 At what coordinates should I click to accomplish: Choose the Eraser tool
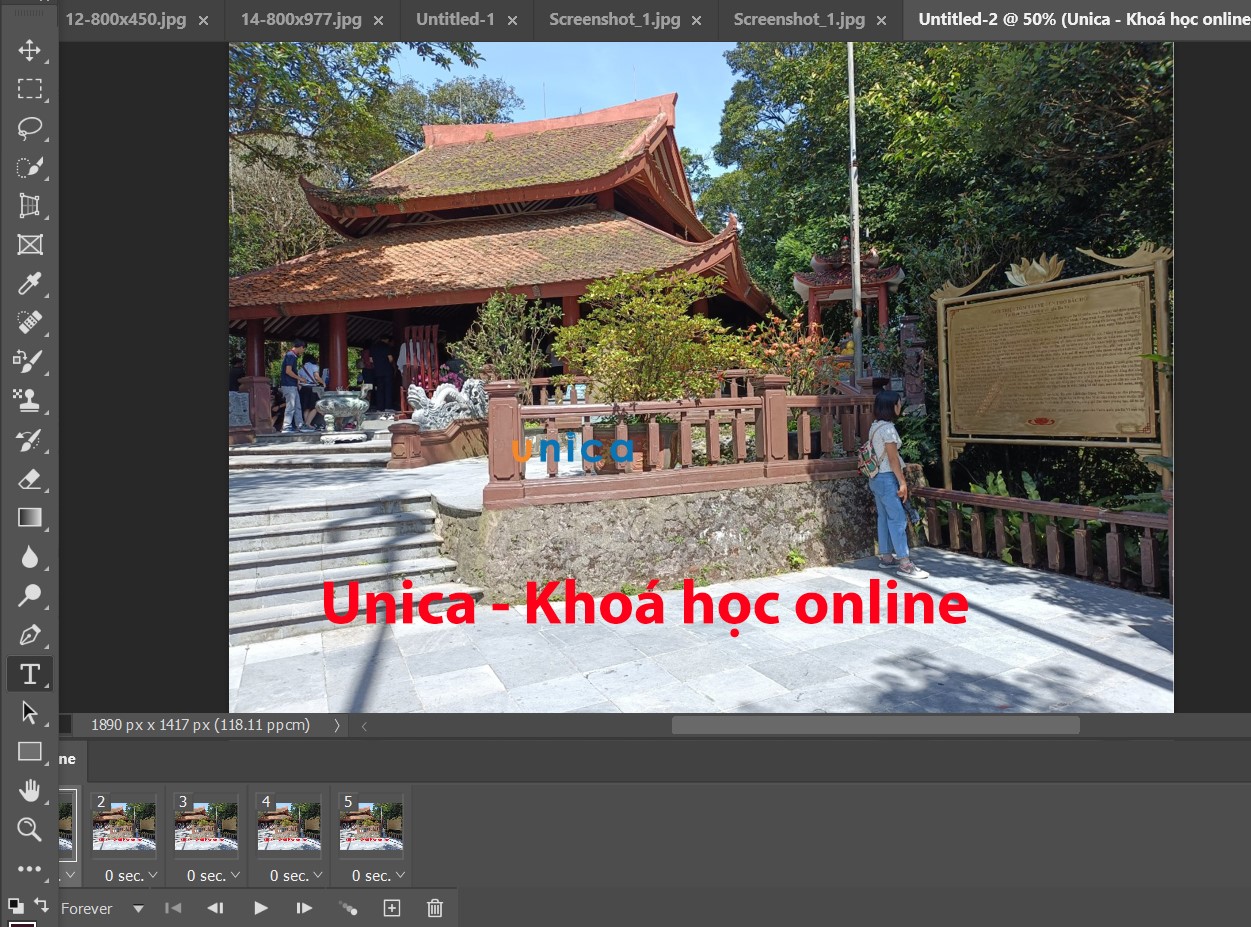[29, 479]
